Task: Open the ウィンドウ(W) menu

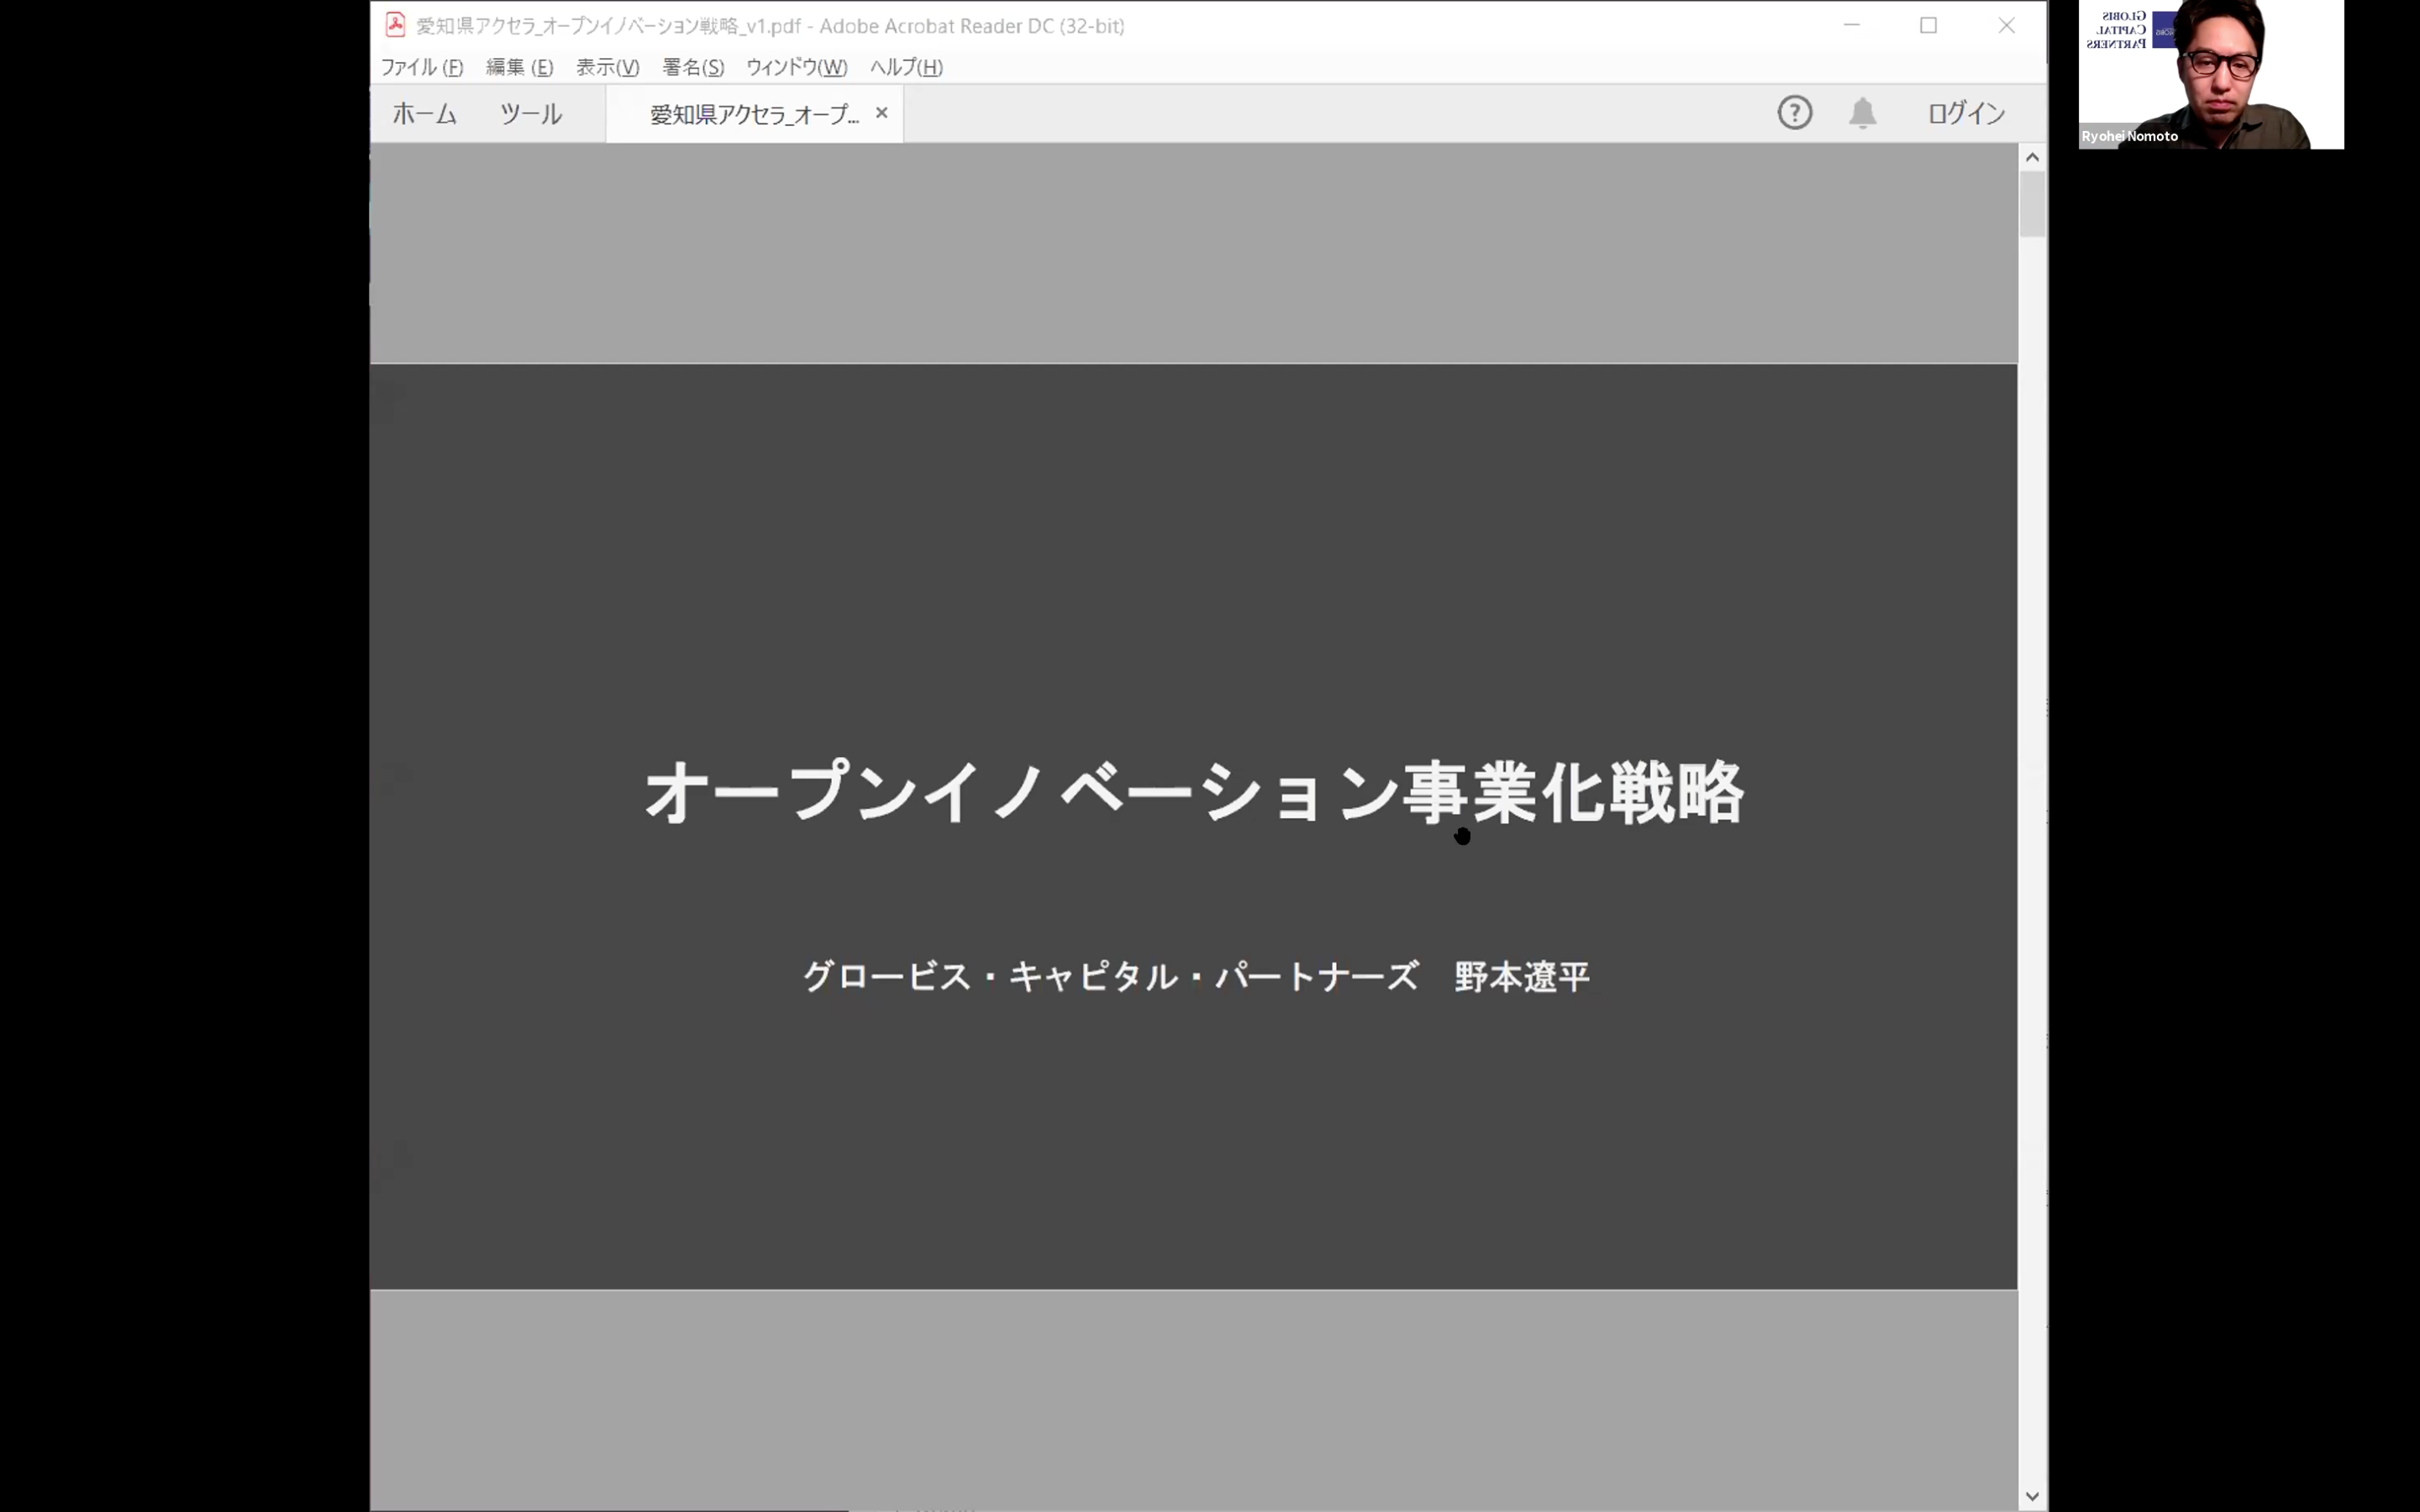Action: point(796,67)
